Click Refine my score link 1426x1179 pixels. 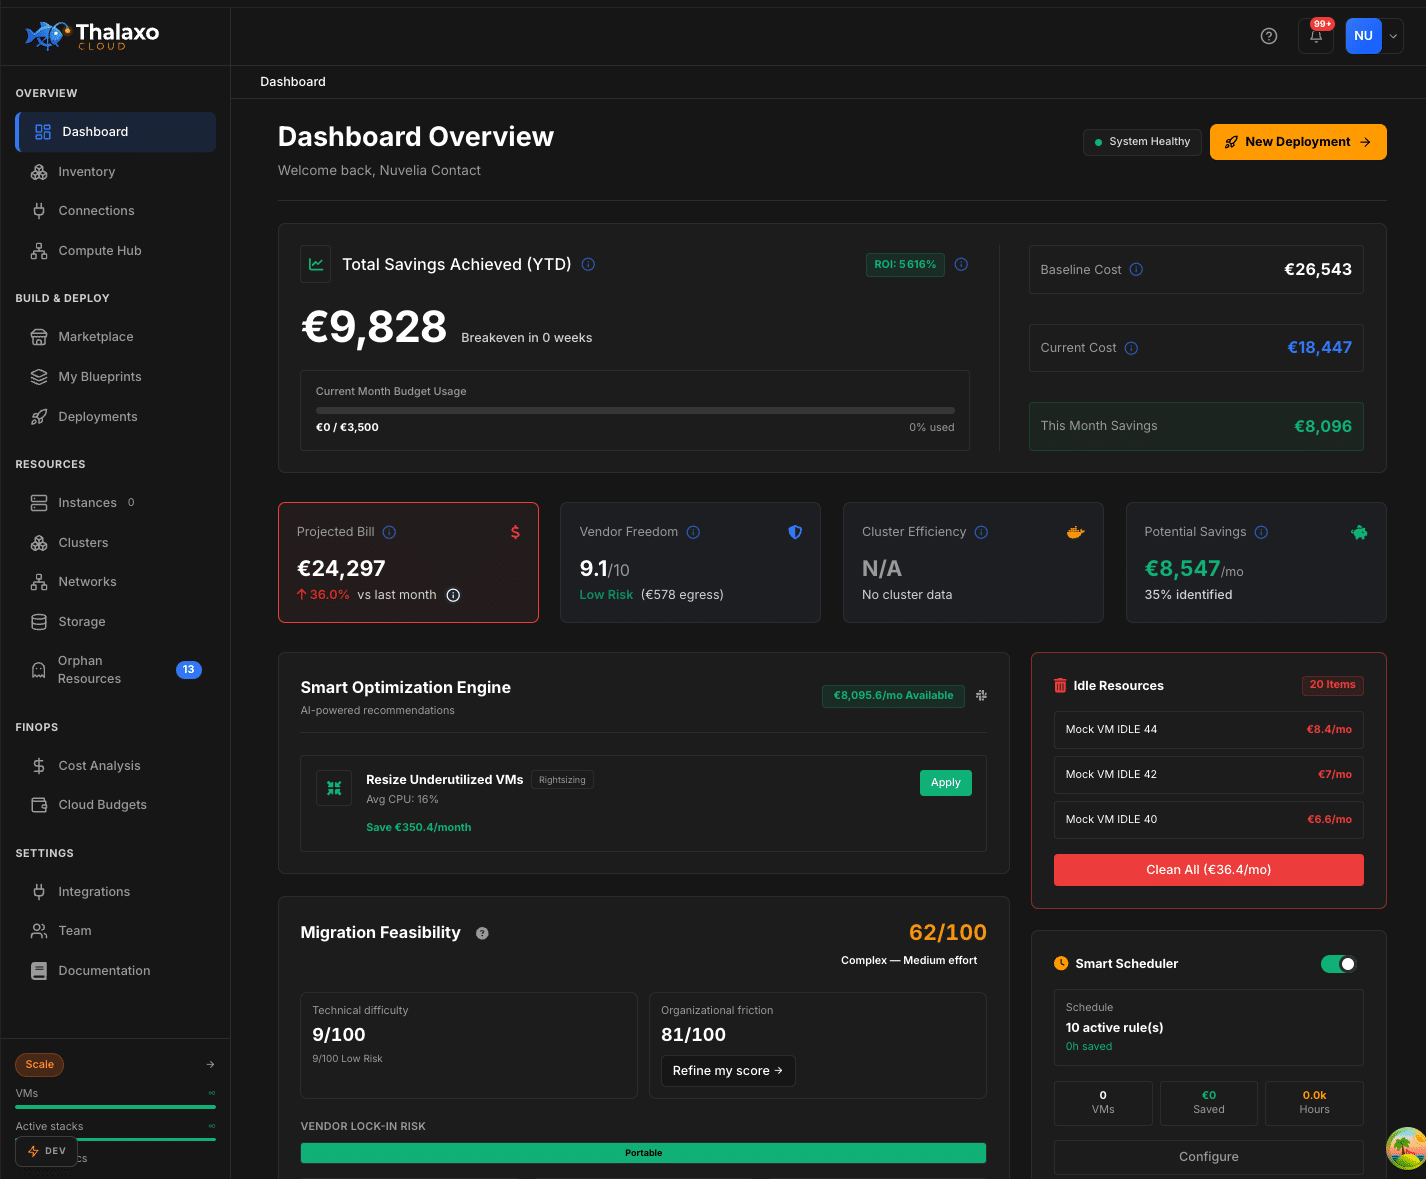728,1071
